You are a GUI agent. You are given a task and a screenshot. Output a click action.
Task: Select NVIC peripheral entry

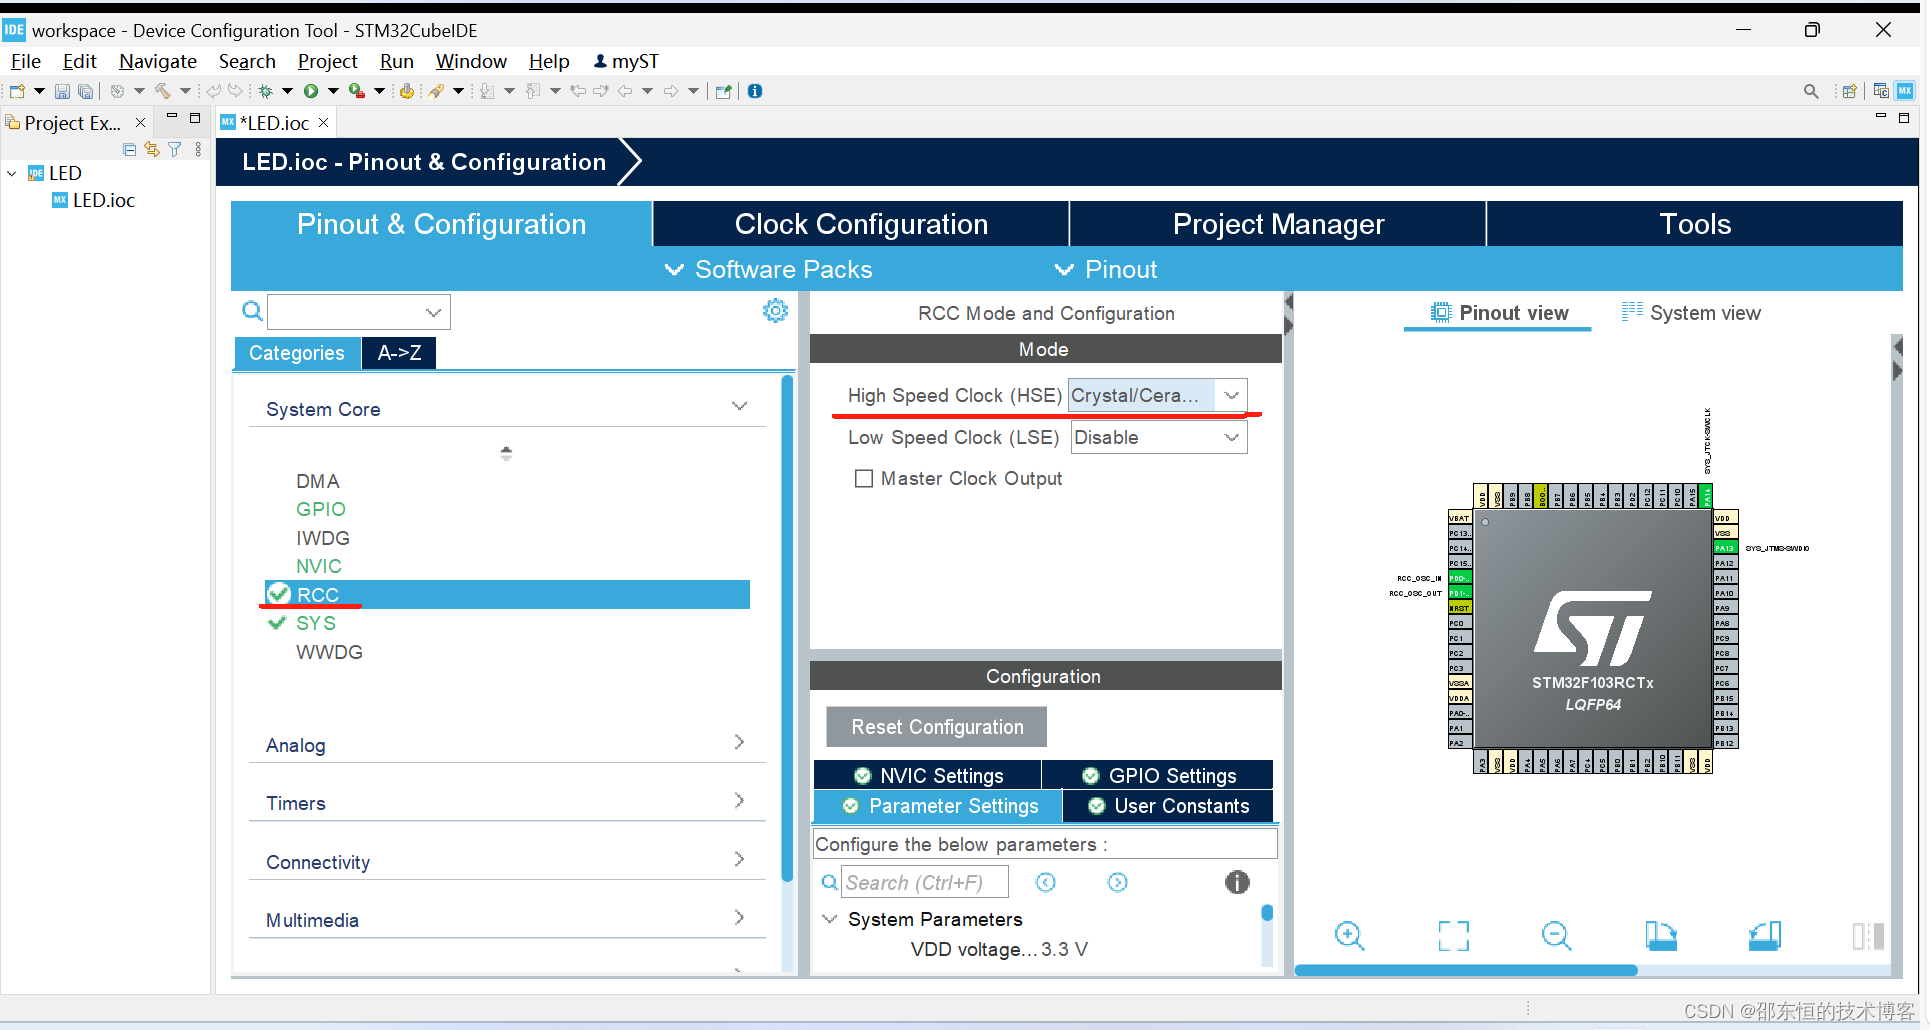click(318, 566)
